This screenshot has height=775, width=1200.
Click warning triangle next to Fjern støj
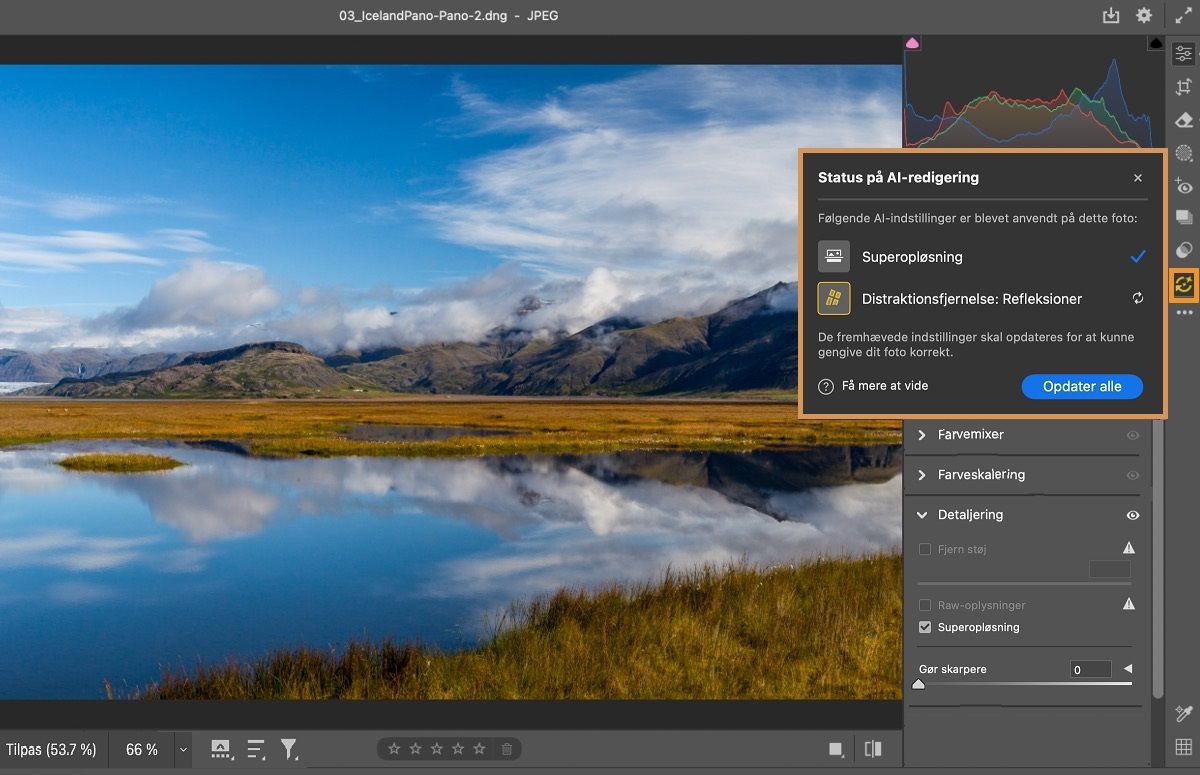click(x=1129, y=548)
